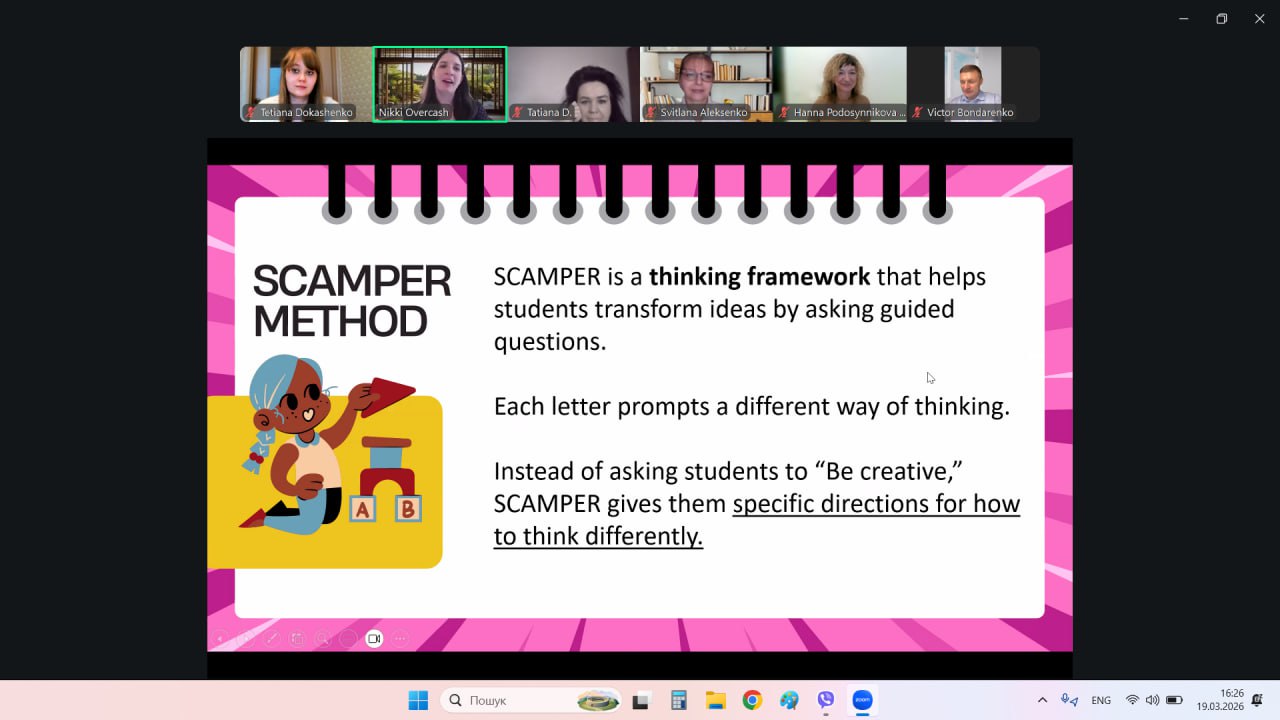The height and width of the screenshot is (720, 1280).
Task: Click the Task View icon in taskbar
Action: point(641,700)
